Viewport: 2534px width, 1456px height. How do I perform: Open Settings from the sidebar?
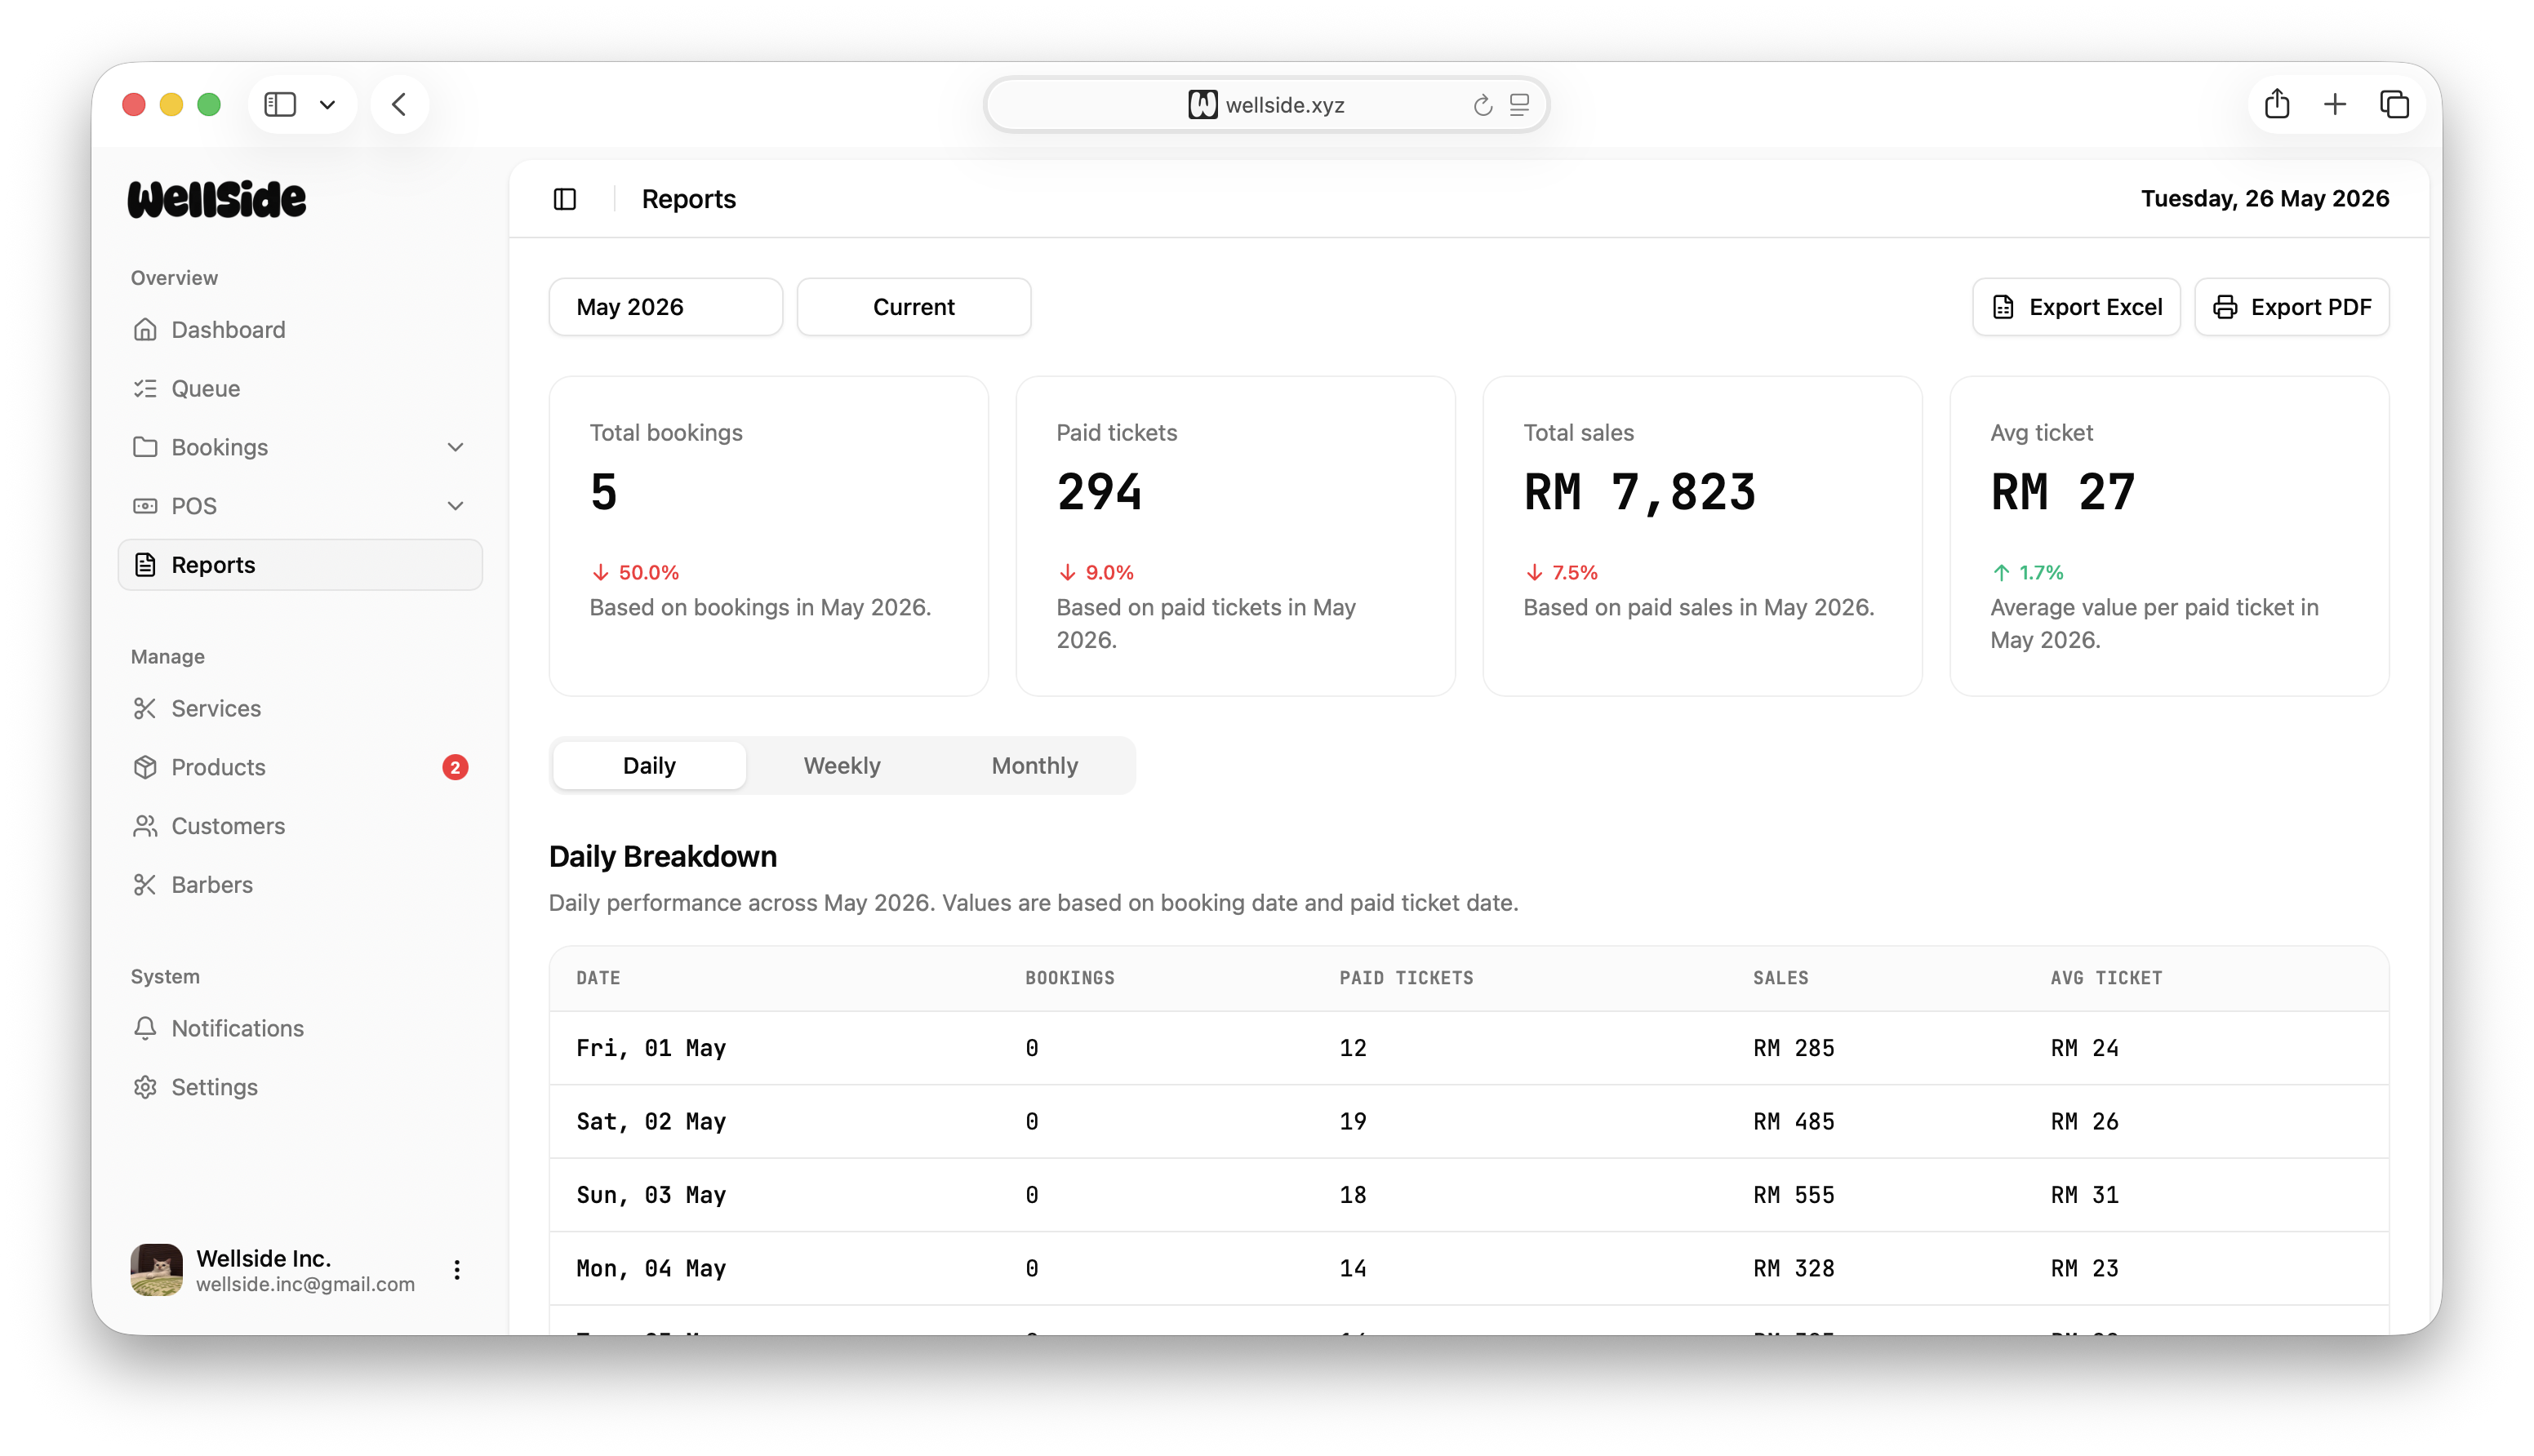point(300,1087)
